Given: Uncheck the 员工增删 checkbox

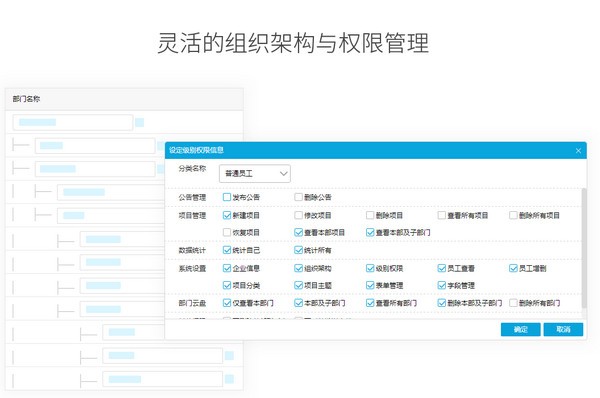Looking at the screenshot, I should [x=513, y=268].
